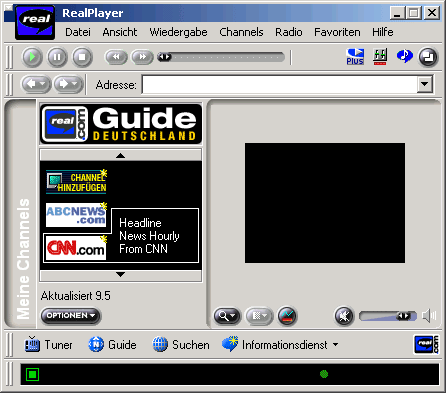
Task: Open the Hilfe menu
Action: (x=383, y=32)
